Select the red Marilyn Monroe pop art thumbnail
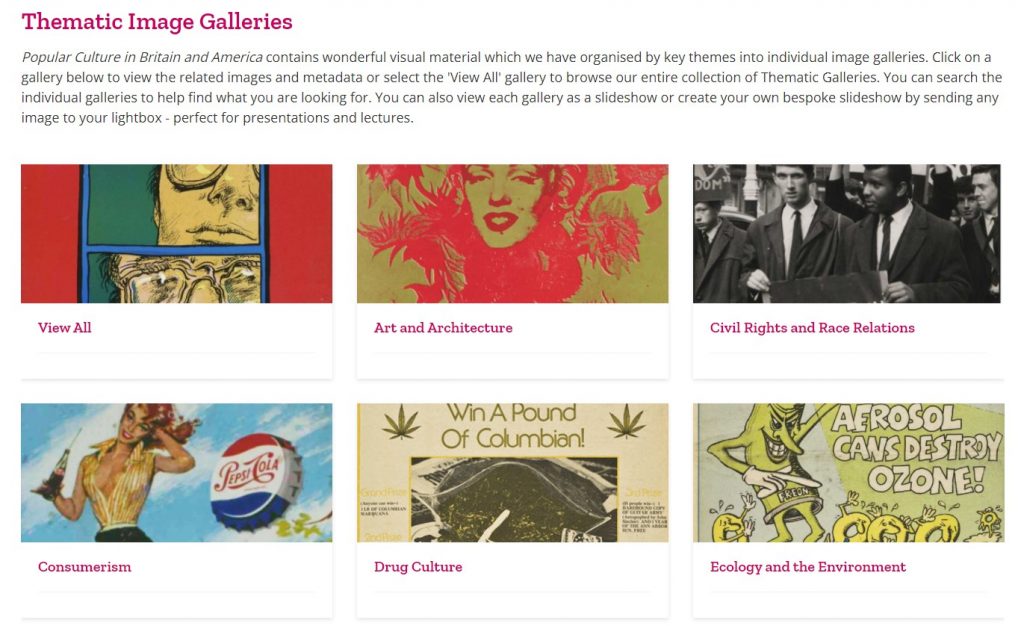 (512, 233)
